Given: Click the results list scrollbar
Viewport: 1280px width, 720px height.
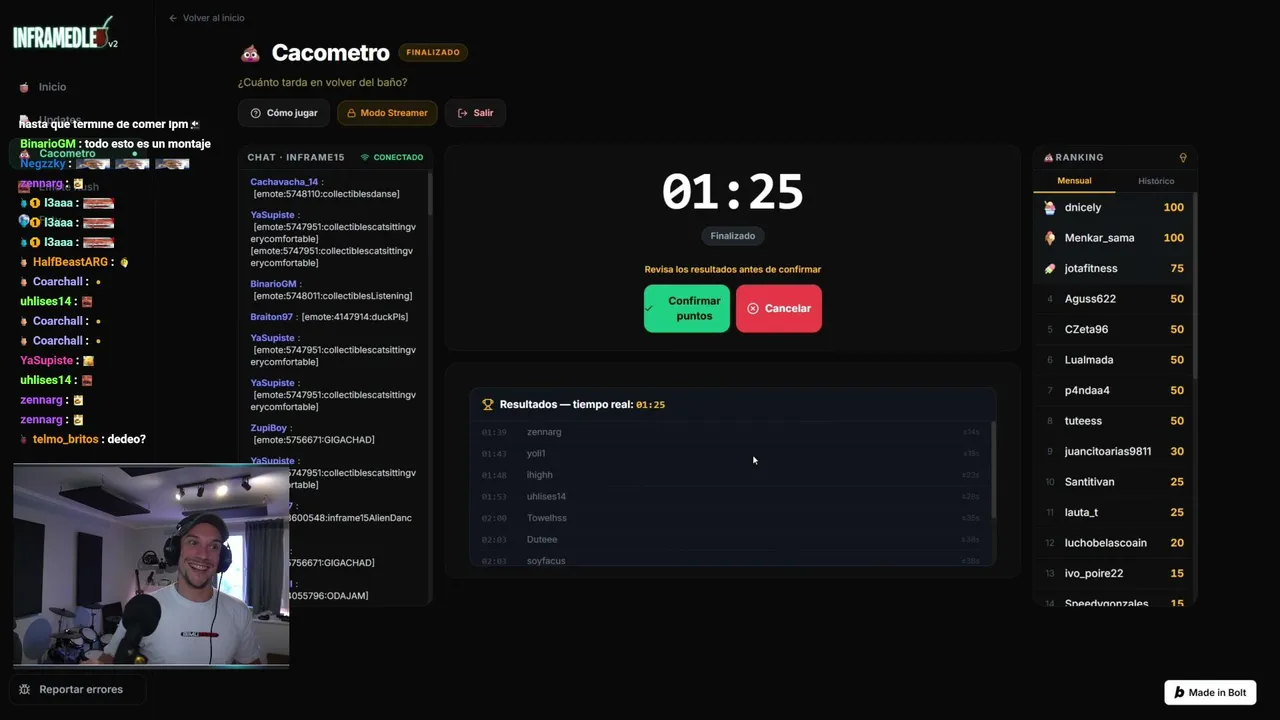Looking at the screenshot, I should click(x=993, y=470).
